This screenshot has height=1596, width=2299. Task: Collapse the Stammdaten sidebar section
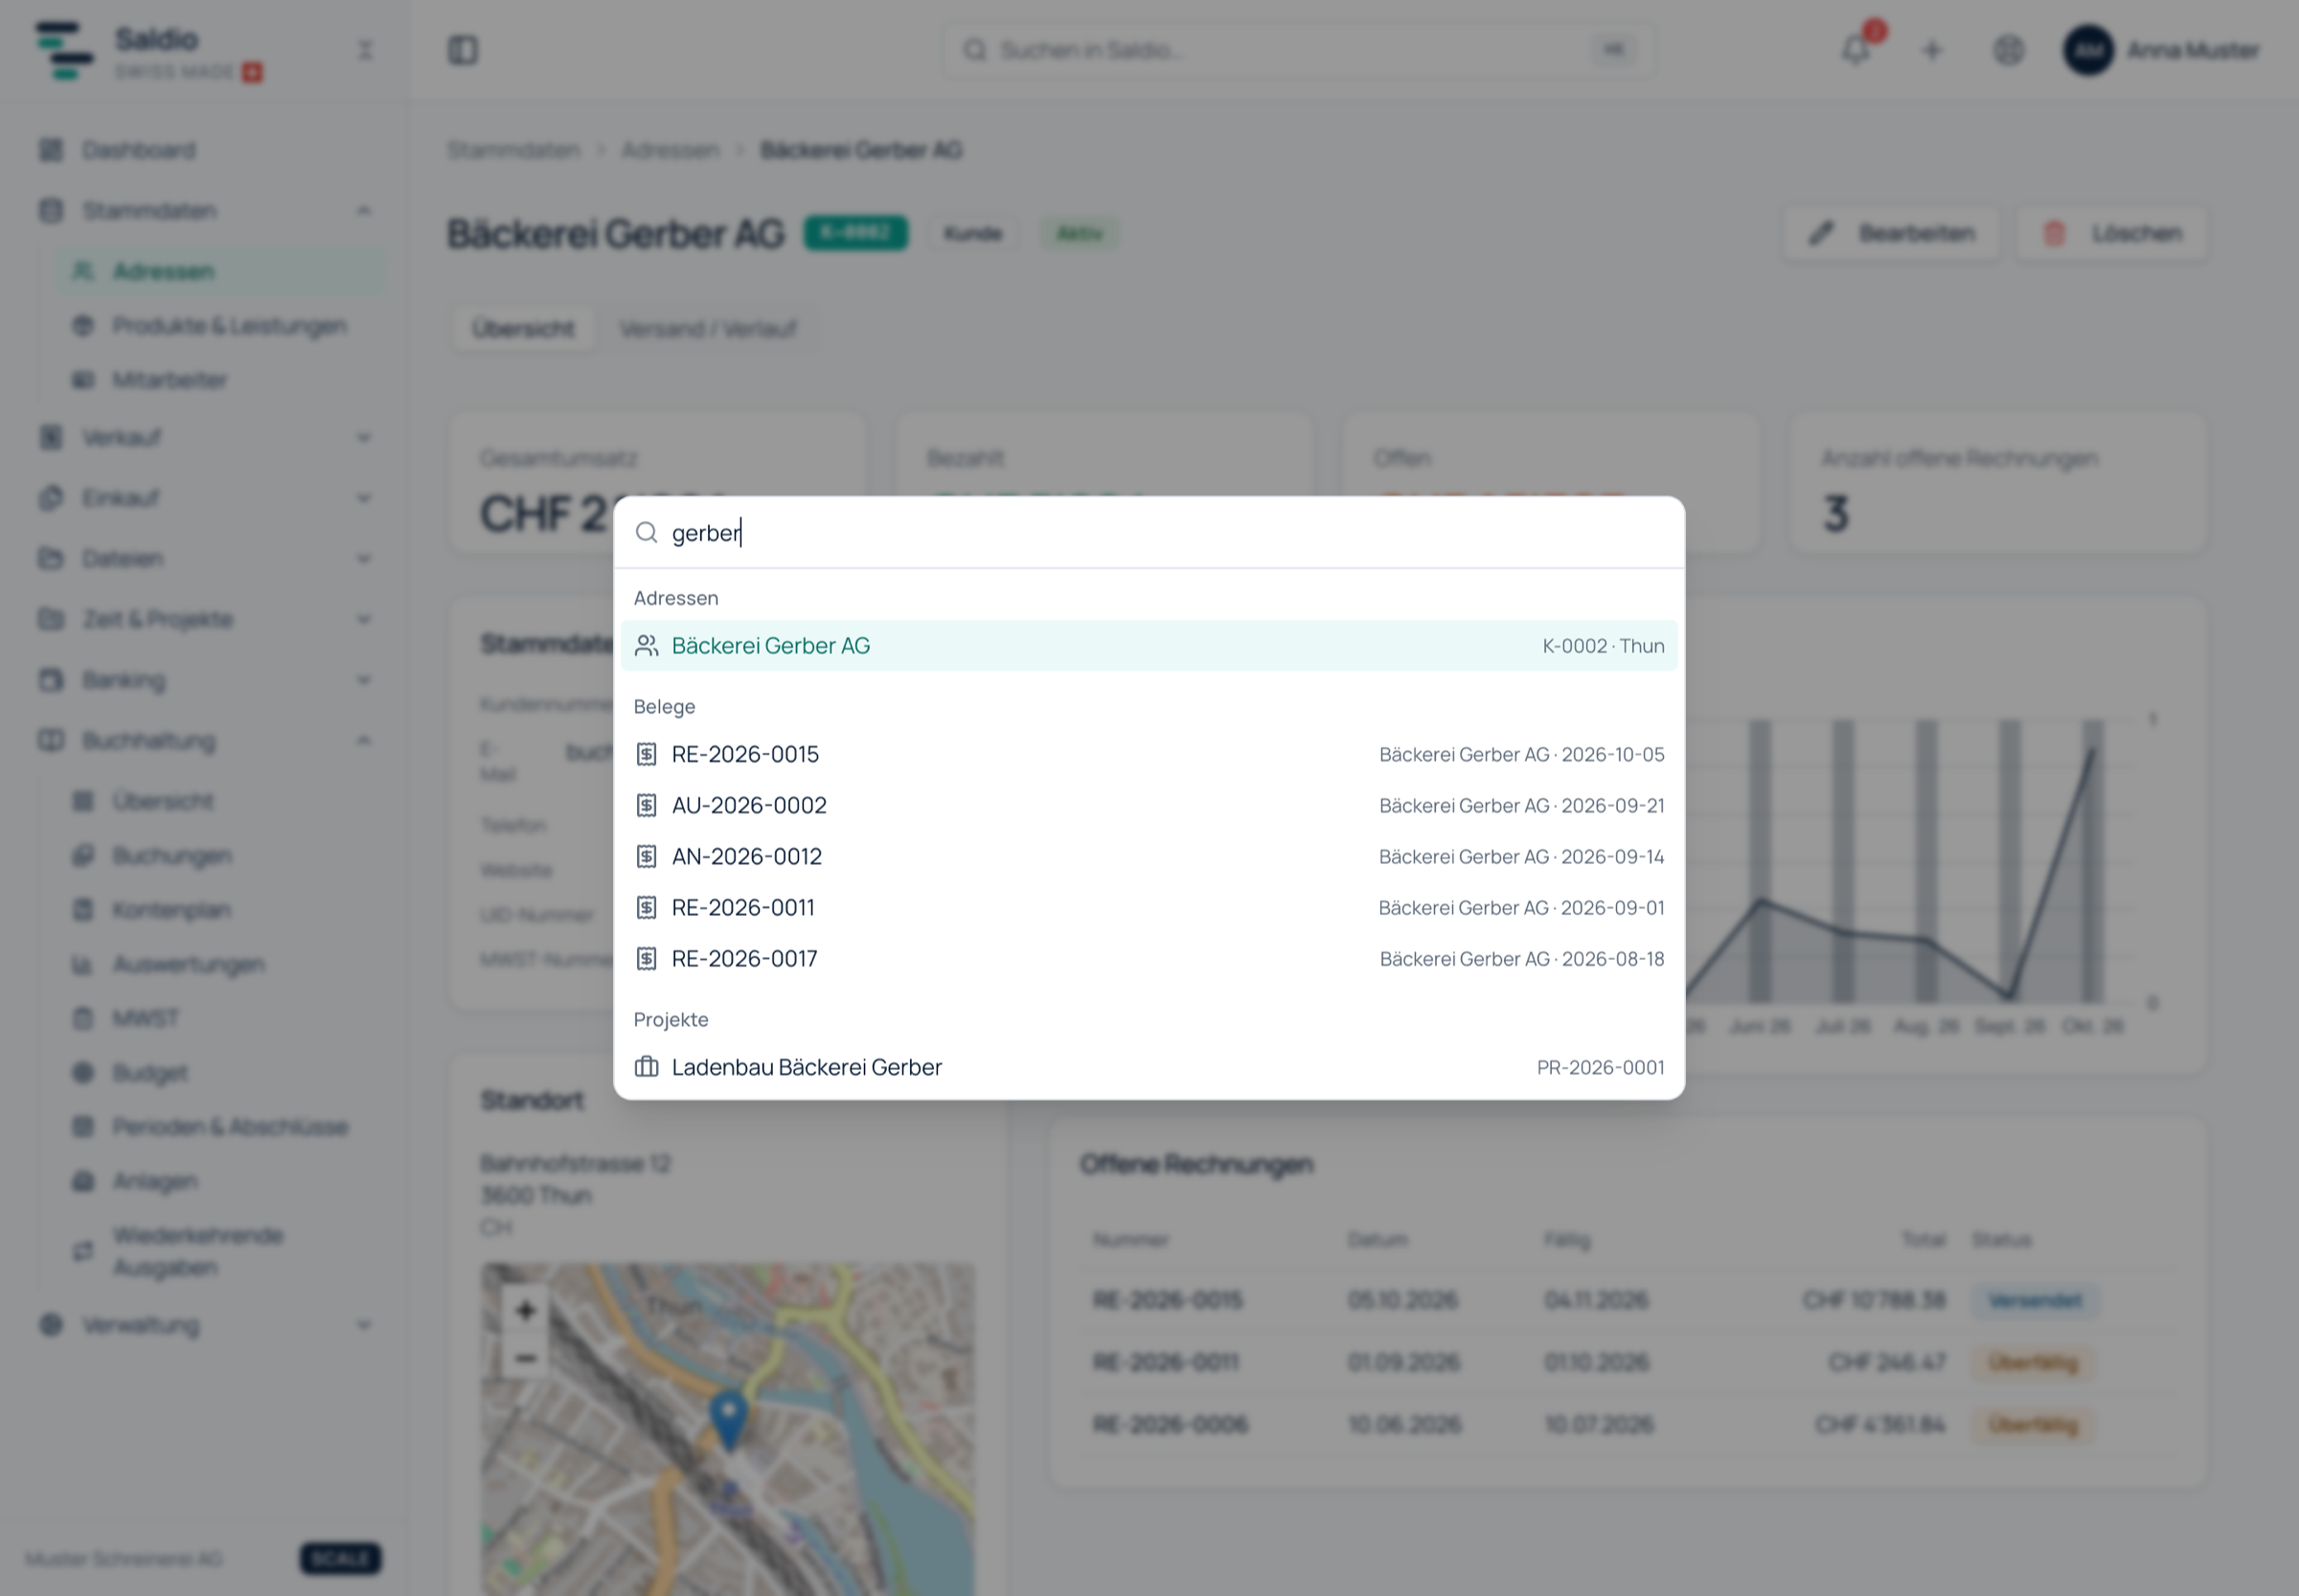[x=205, y=211]
